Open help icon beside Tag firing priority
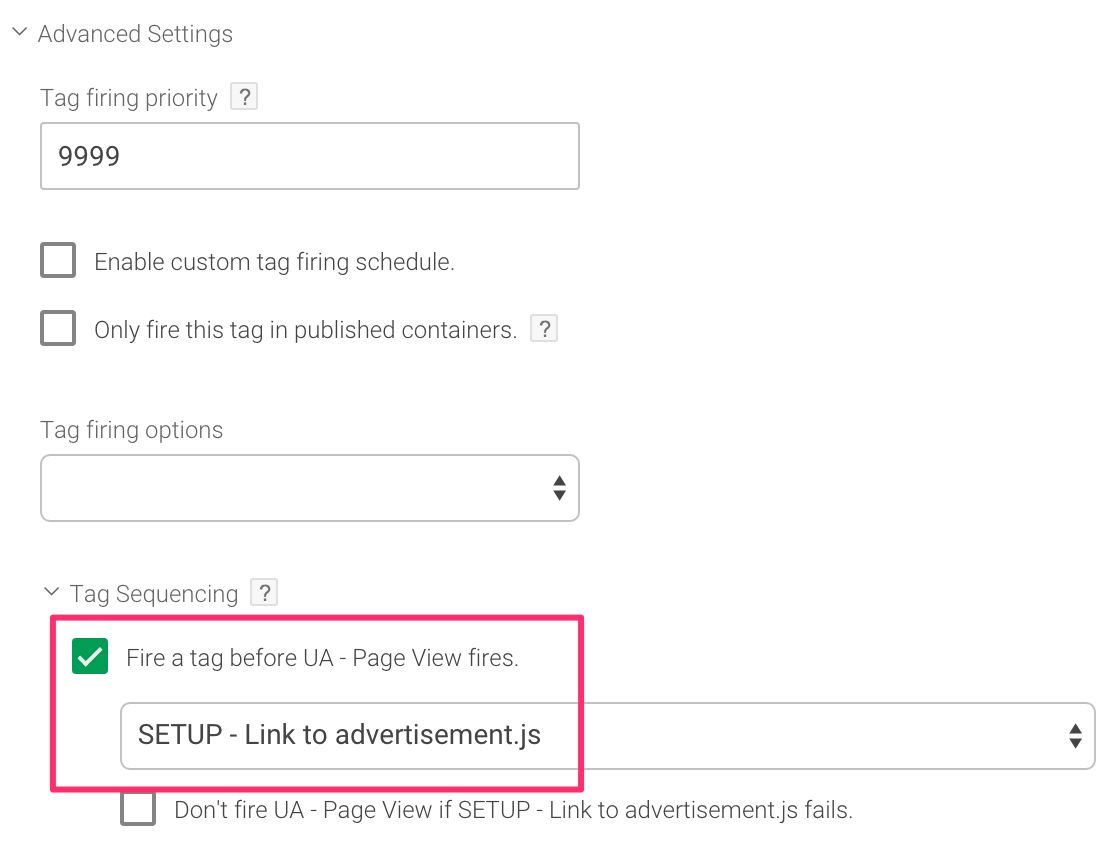This screenshot has height=858, width=1104. tap(244, 97)
